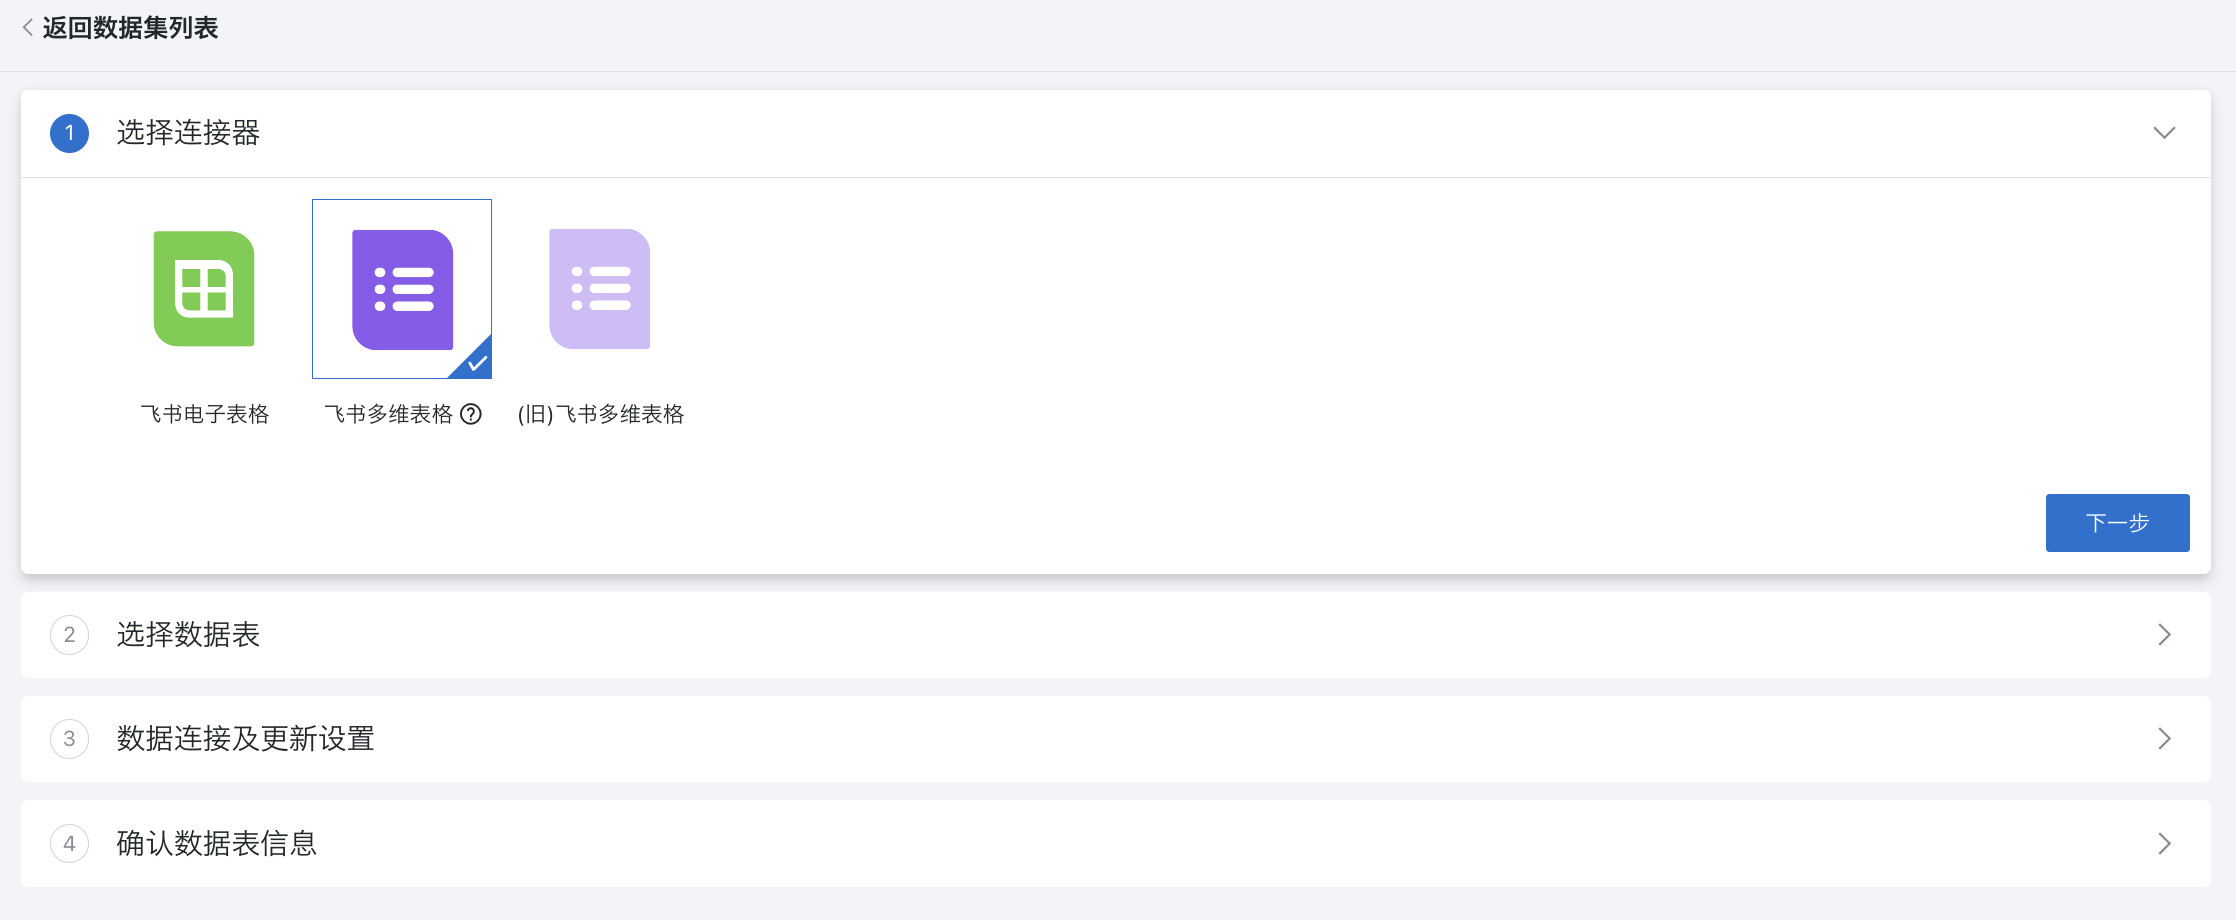Open the 数据连接及更新设置 step title
This screenshot has width=2236, height=920.
(x=245, y=739)
